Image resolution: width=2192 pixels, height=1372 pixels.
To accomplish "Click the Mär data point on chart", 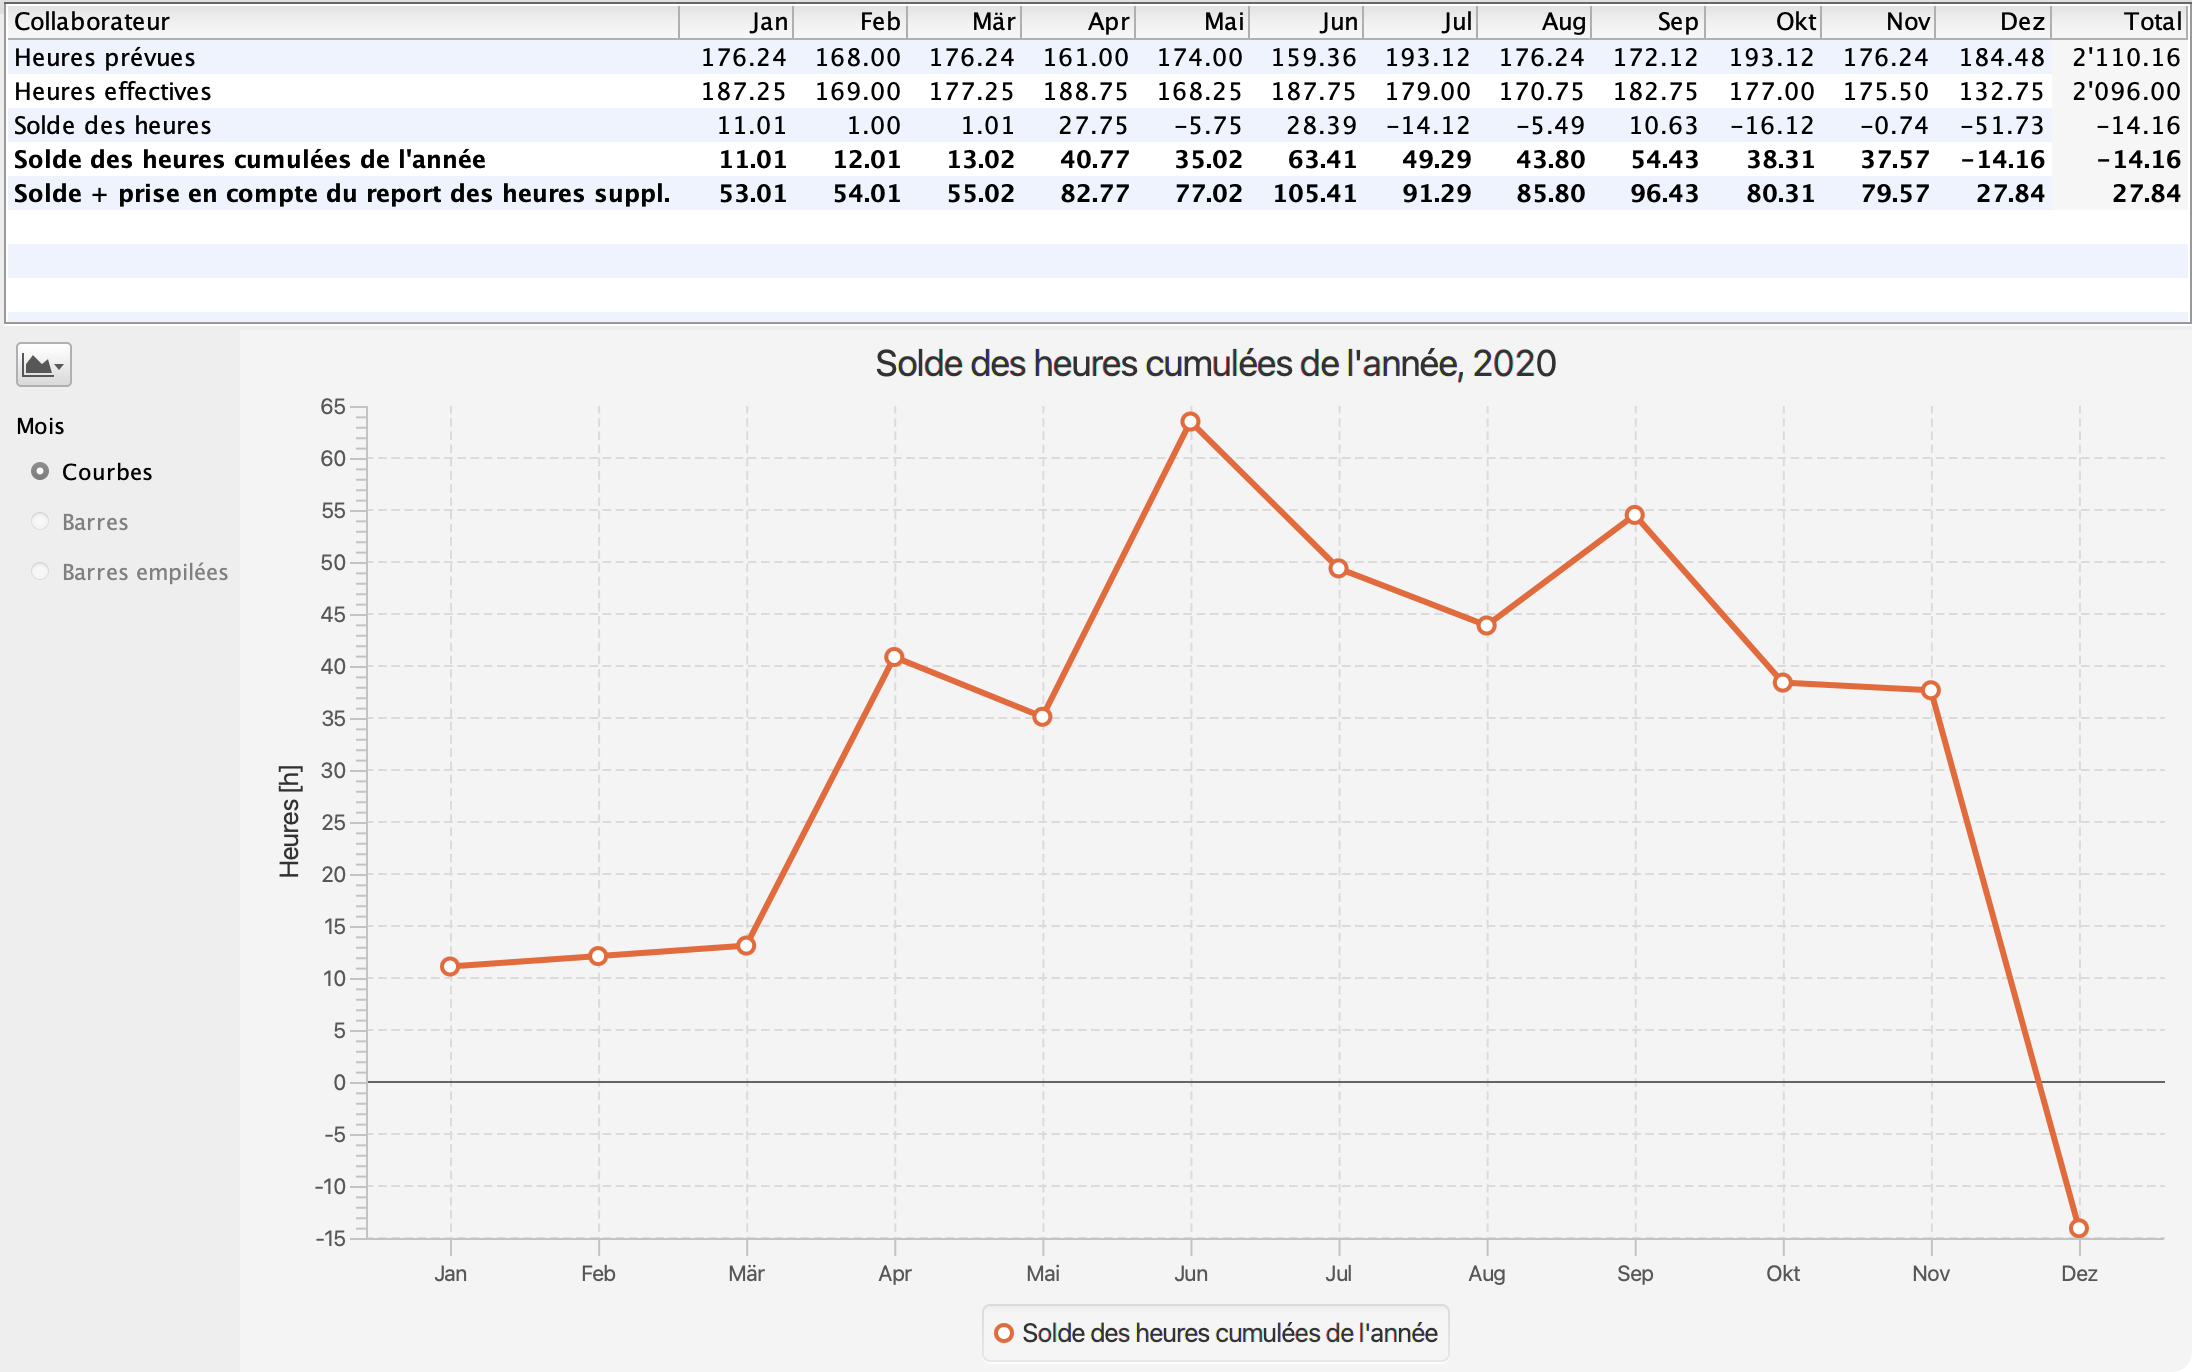I will 746,945.
